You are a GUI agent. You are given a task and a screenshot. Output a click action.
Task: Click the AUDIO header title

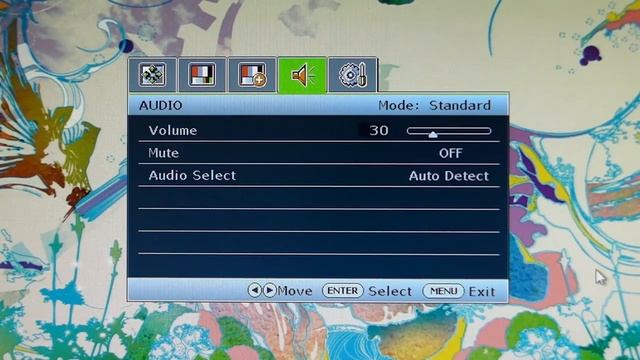click(x=161, y=105)
